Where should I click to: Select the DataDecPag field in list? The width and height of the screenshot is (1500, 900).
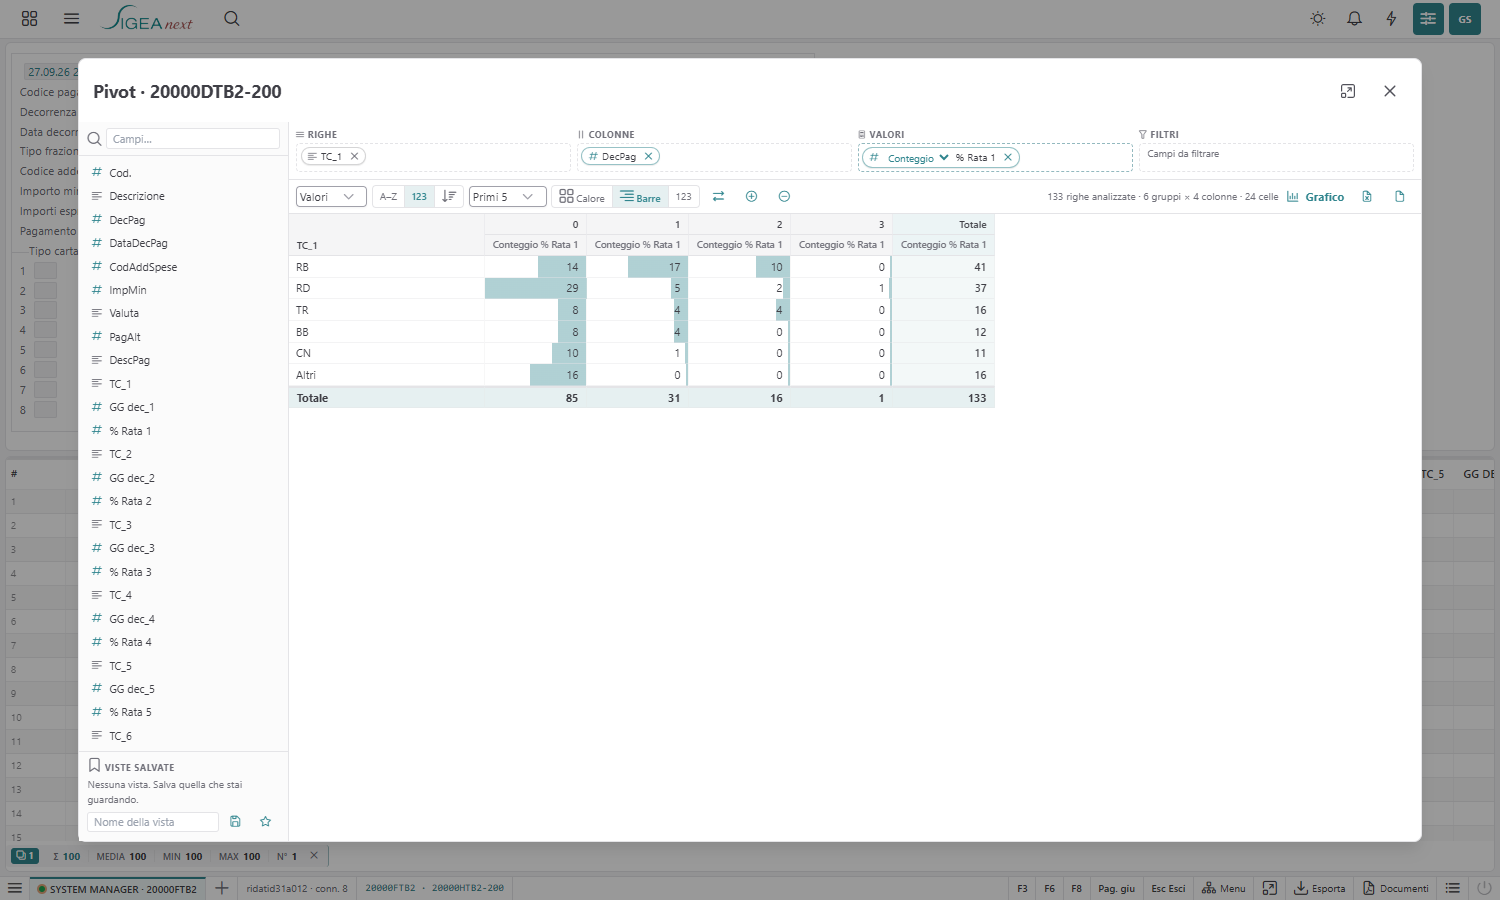click(138, 243)
